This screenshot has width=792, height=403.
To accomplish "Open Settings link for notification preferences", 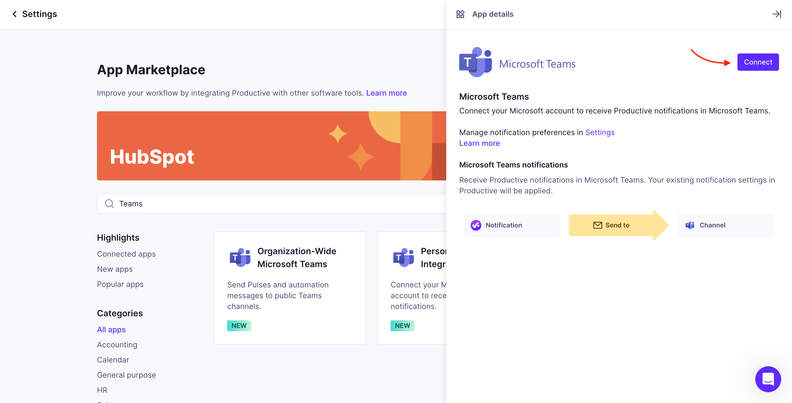I will [x=600, y=132].
